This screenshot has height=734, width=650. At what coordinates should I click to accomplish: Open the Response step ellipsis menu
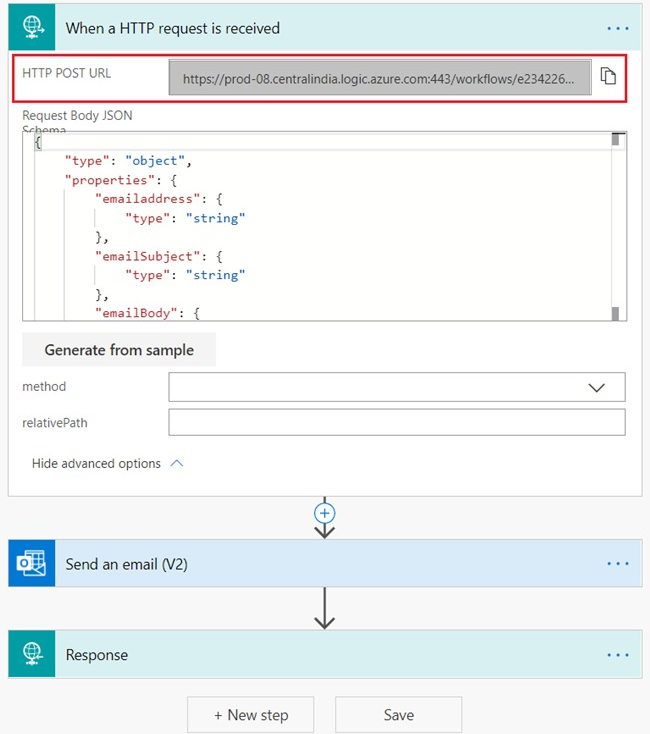pyautogui.click(x=618, y=655)
